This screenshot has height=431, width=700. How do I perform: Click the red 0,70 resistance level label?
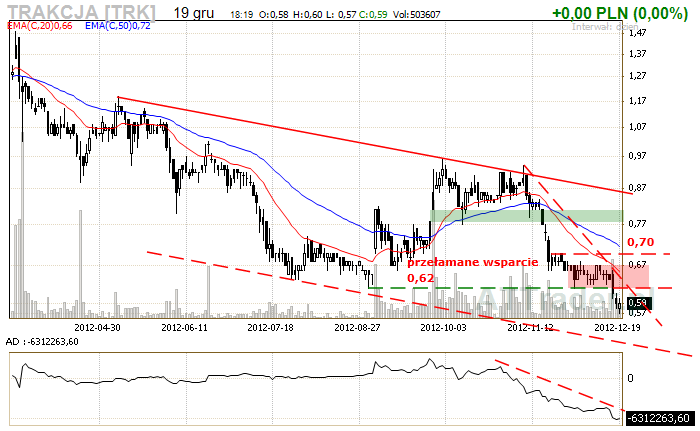pos(641,242)
